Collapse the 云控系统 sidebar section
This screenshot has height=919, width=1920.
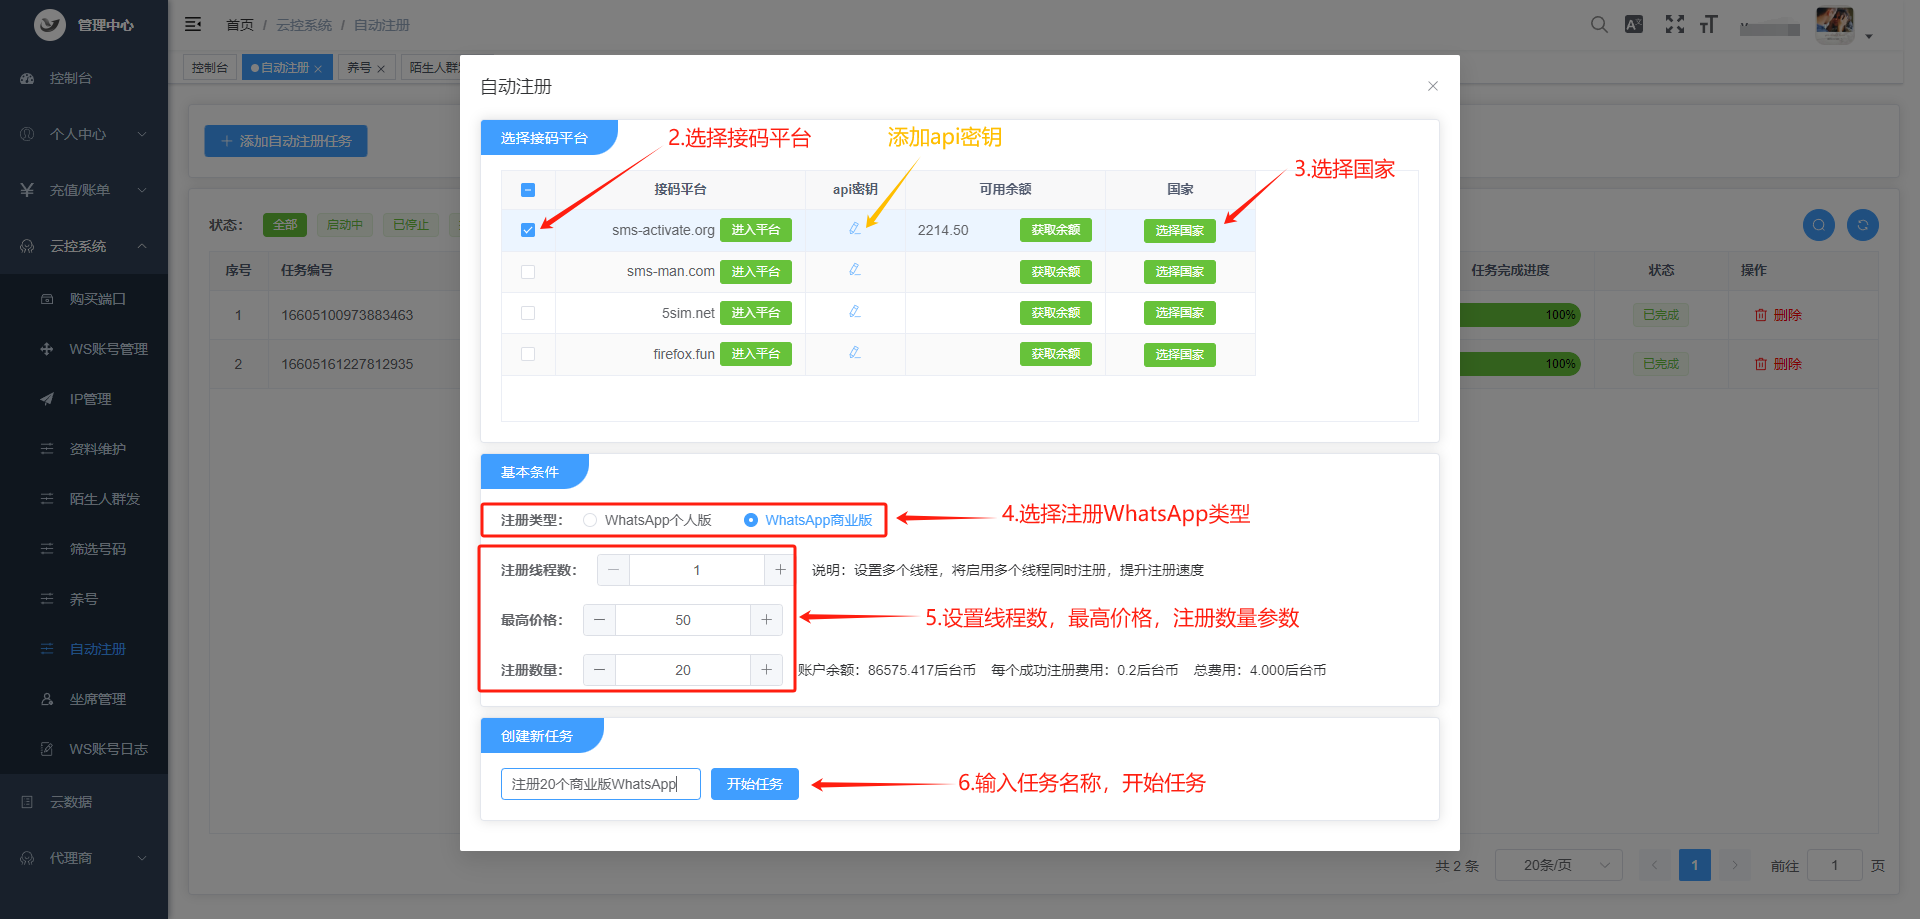[83, 246]
